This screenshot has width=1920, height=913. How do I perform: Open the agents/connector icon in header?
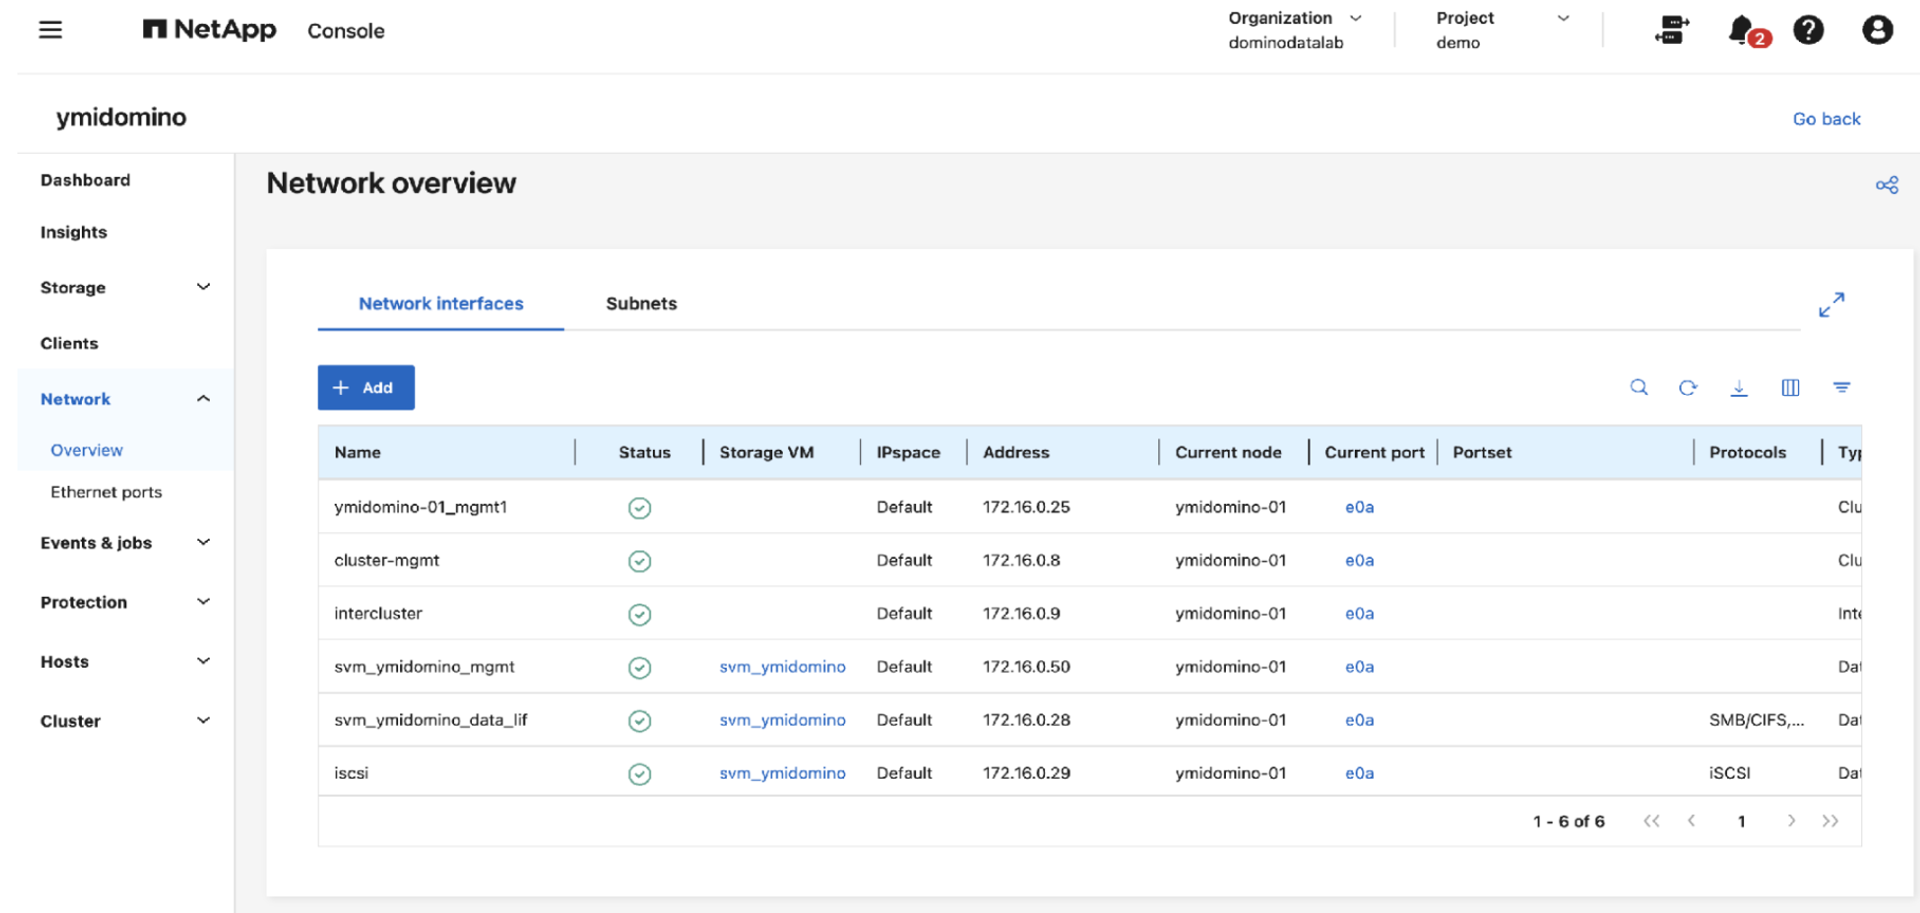click(1671, 30)
